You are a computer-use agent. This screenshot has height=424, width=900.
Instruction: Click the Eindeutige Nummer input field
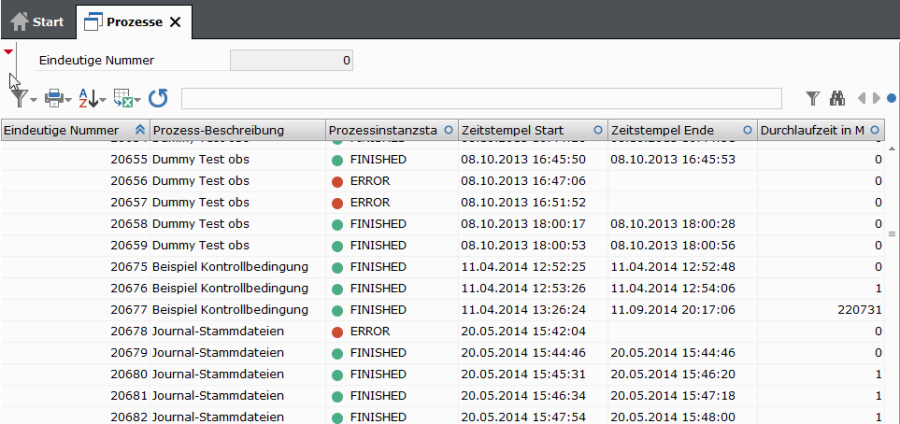pos(292,60)
